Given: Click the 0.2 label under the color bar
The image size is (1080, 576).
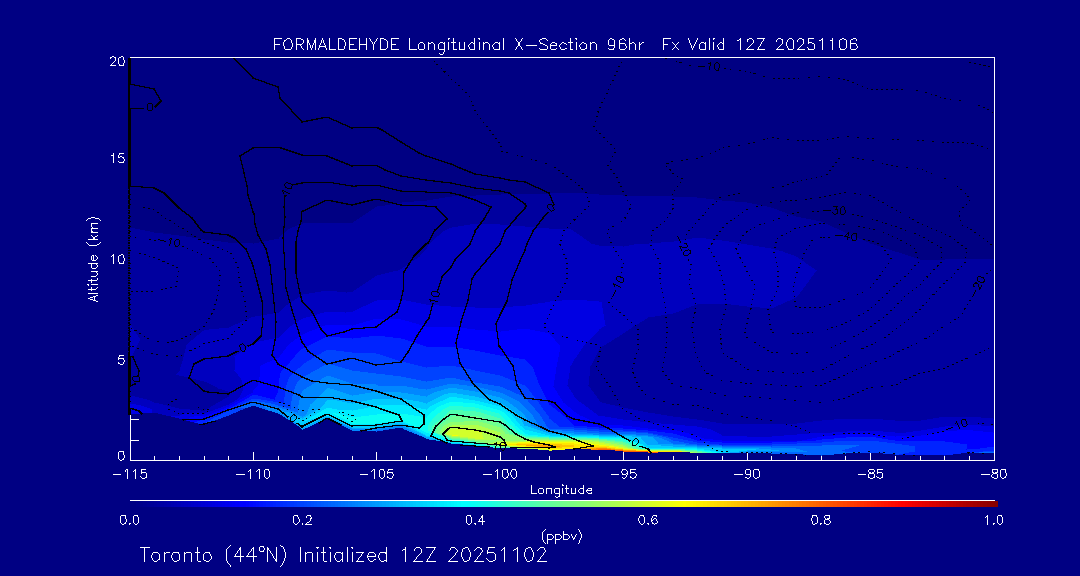Looking at the screenshot, I should (x=302, y=520).
